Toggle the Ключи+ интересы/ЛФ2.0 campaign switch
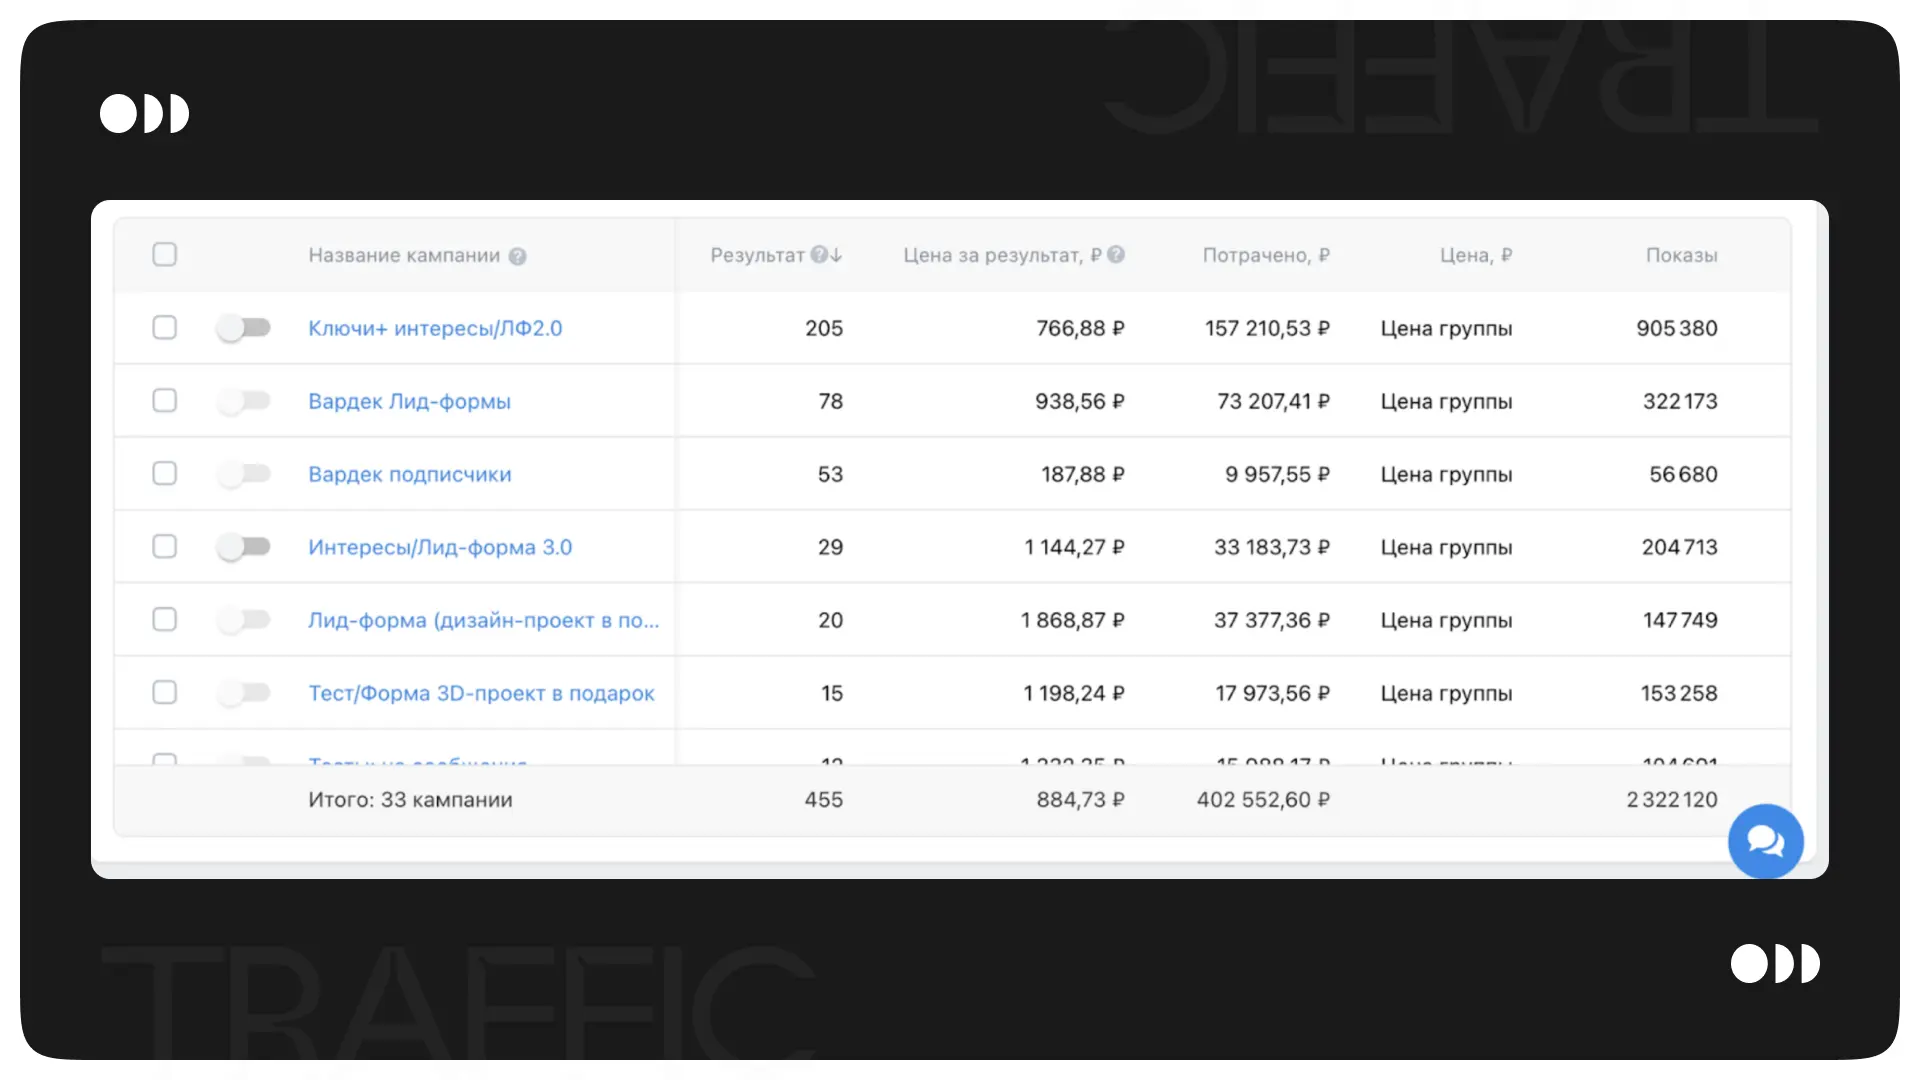 (x=244, y=328)
